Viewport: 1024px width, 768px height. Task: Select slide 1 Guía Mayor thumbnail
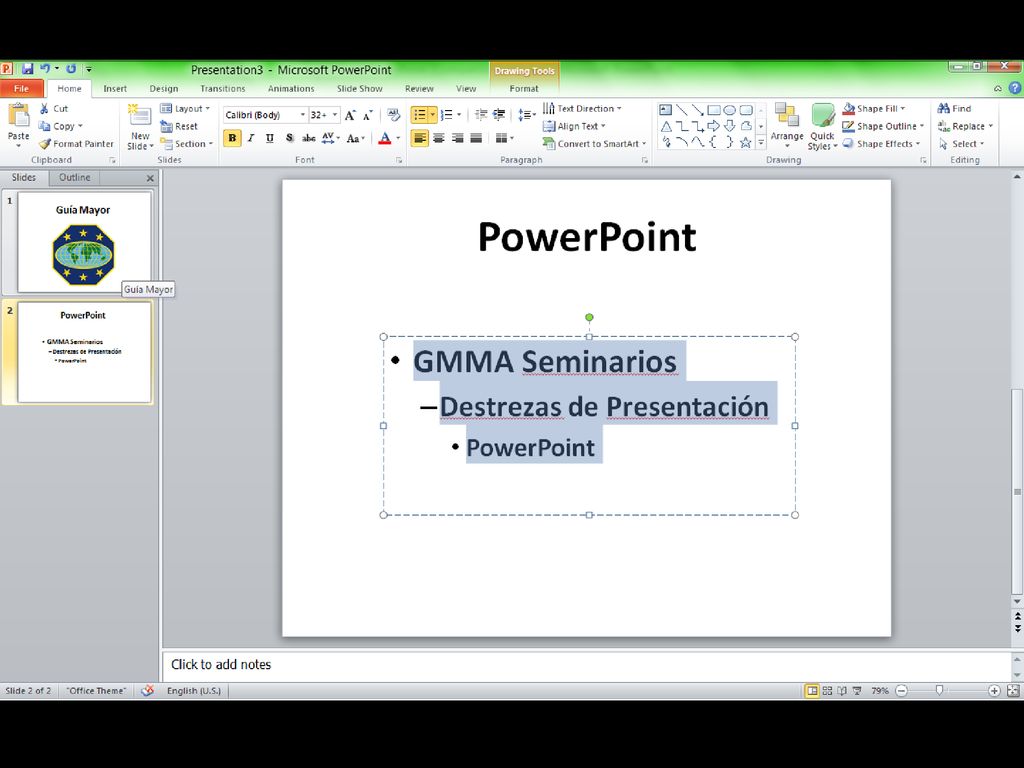[x=84, y=242]
